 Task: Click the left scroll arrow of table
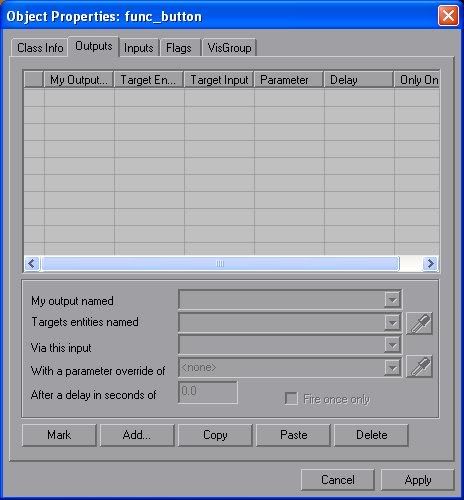(32, 264)
